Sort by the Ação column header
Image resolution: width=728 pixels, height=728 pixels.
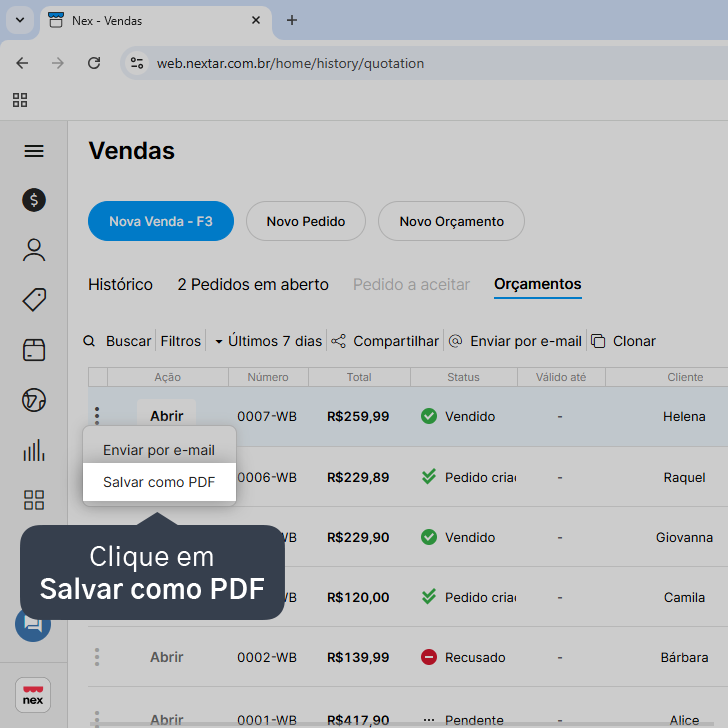coord(168,377)
